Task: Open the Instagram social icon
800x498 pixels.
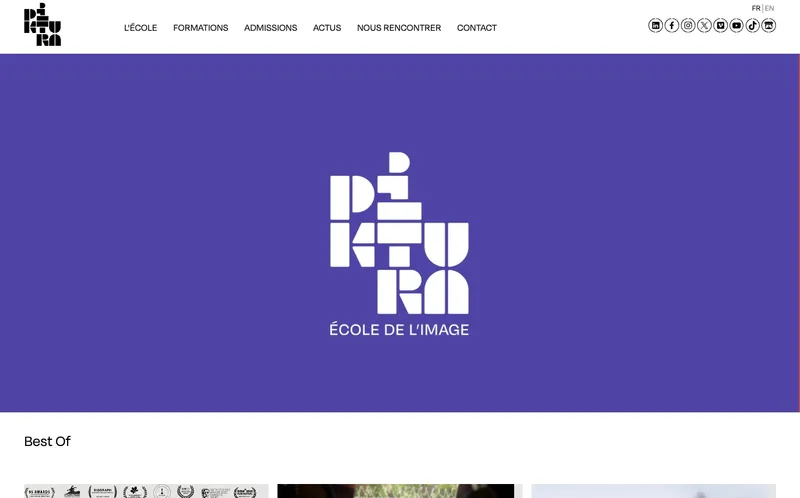Action: 688,25
